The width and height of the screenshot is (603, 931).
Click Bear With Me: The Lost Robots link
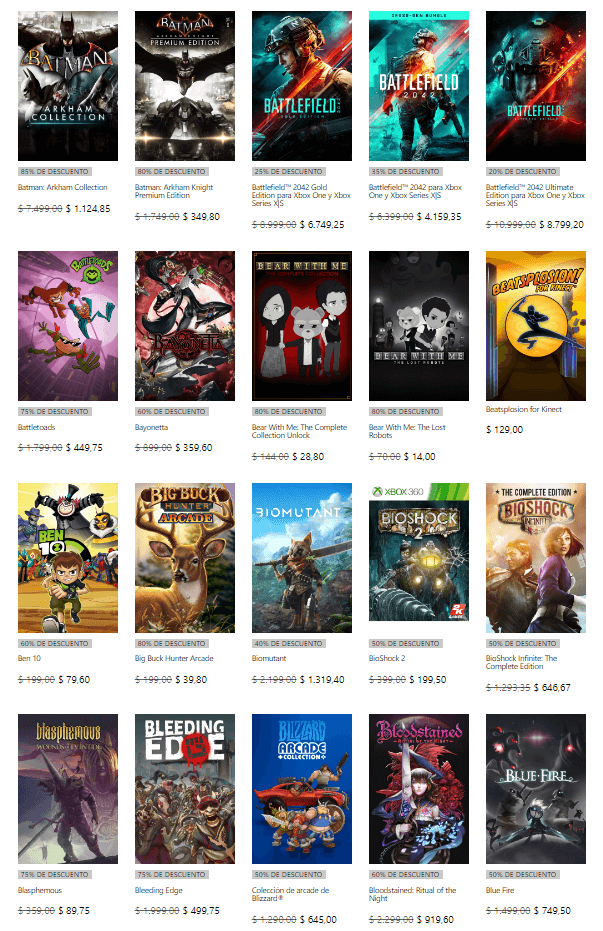point(407,431)
